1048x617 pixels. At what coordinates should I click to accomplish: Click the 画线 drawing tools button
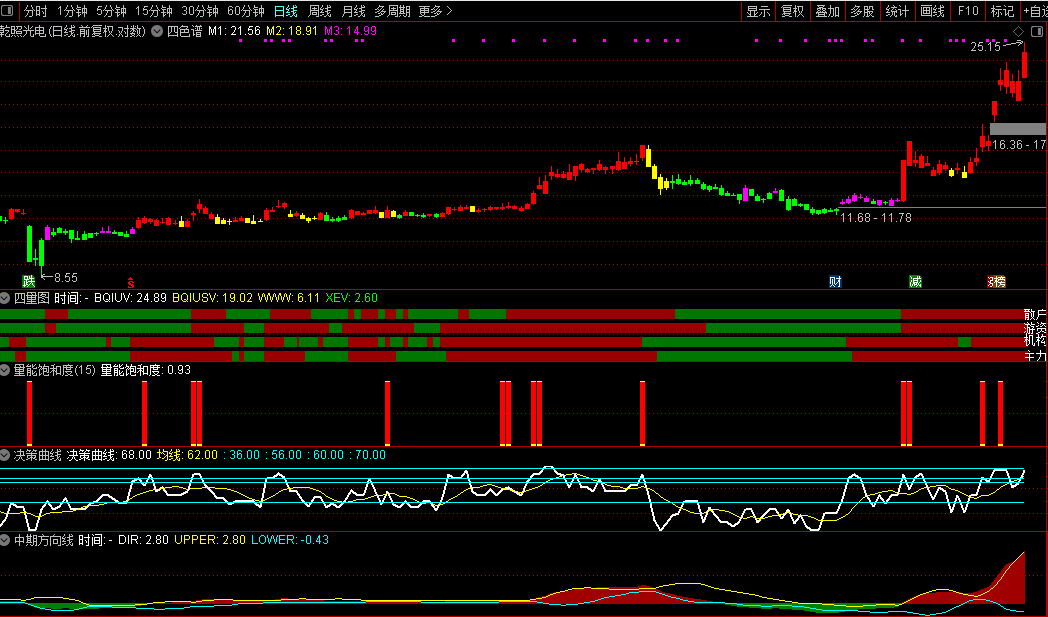(x=932, y=11)
